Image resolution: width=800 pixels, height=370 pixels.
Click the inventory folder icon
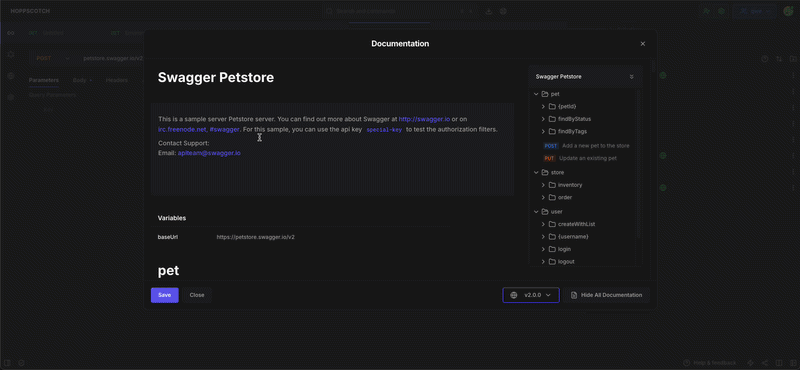[x=552, y=185]
